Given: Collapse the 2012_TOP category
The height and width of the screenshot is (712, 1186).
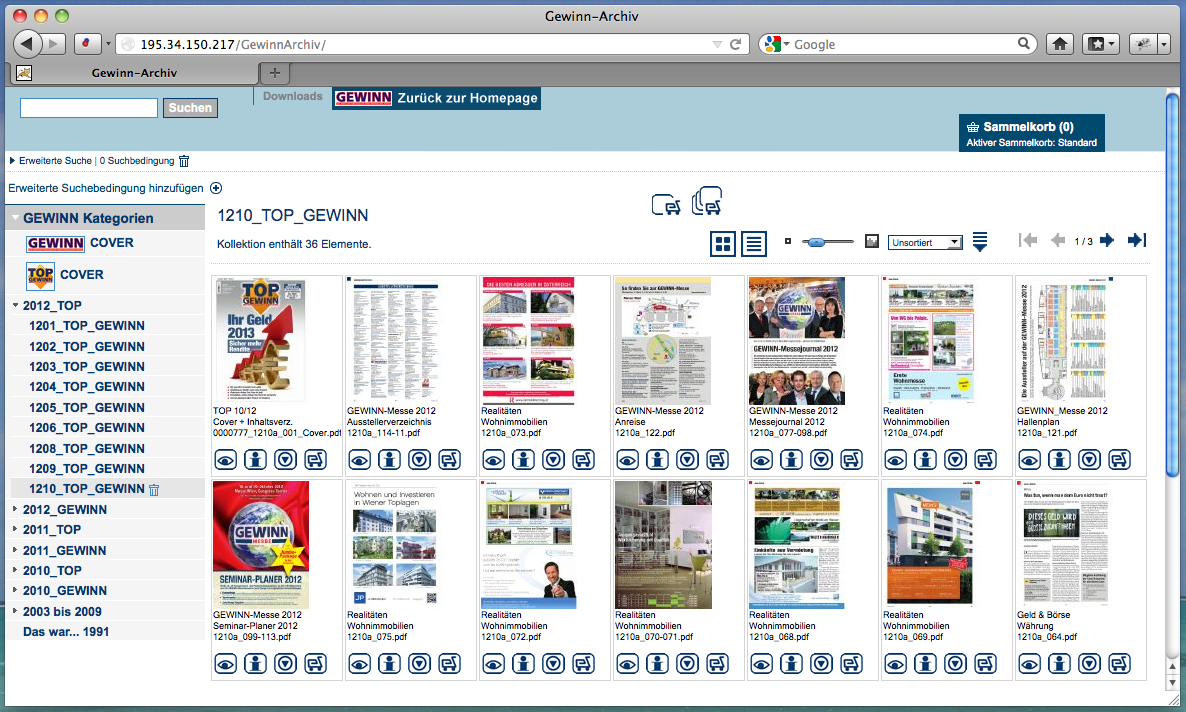Looking at the screenshot, I should click(x=15, y=305).
